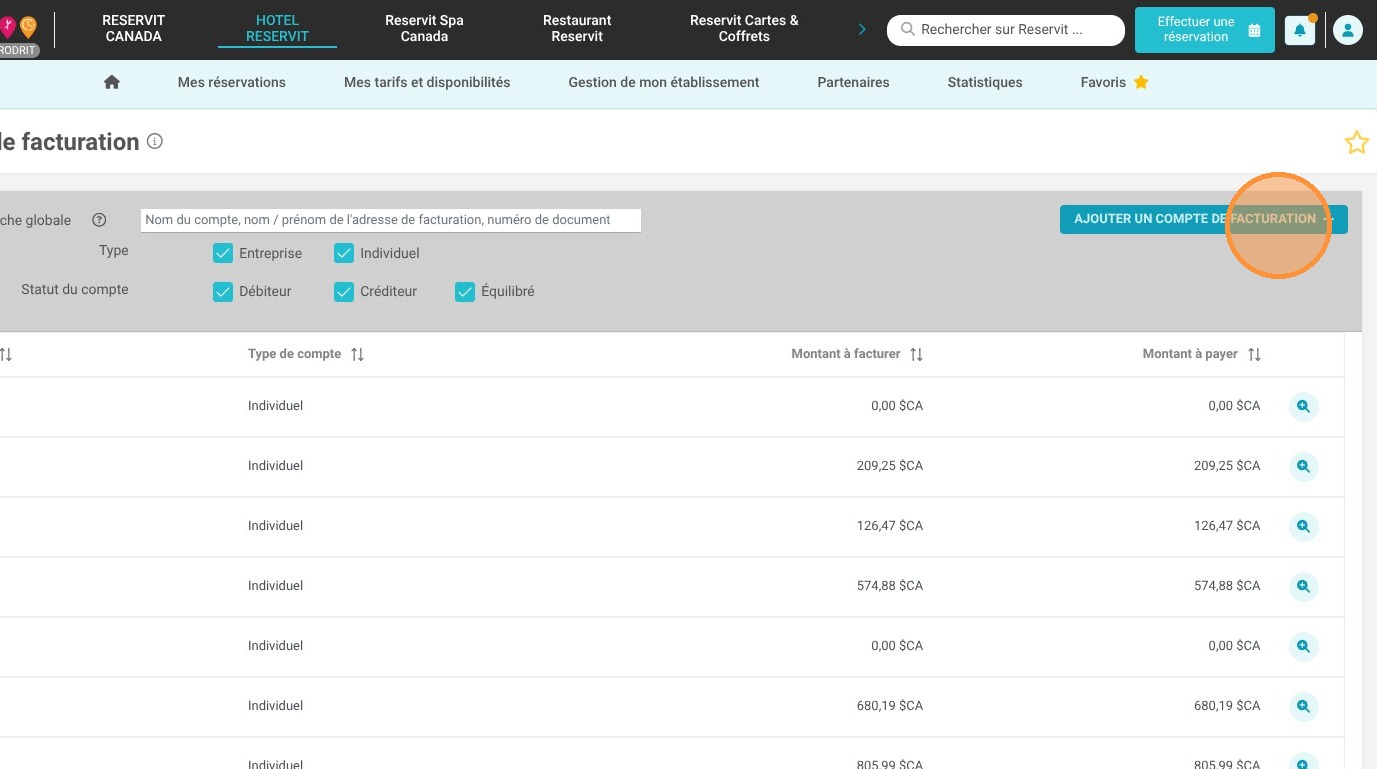
Task: View details of 126,47 $CA row
Action: click(x=1303, y=526)
